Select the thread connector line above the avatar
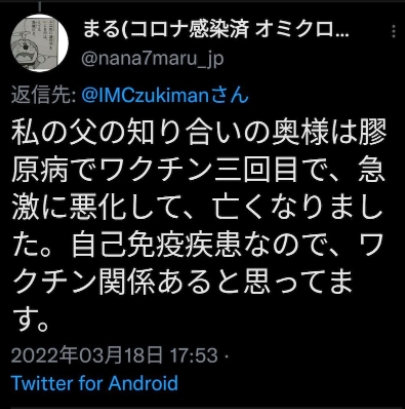Viewport: 405px width, 409px height. click(x=40, y=7)
